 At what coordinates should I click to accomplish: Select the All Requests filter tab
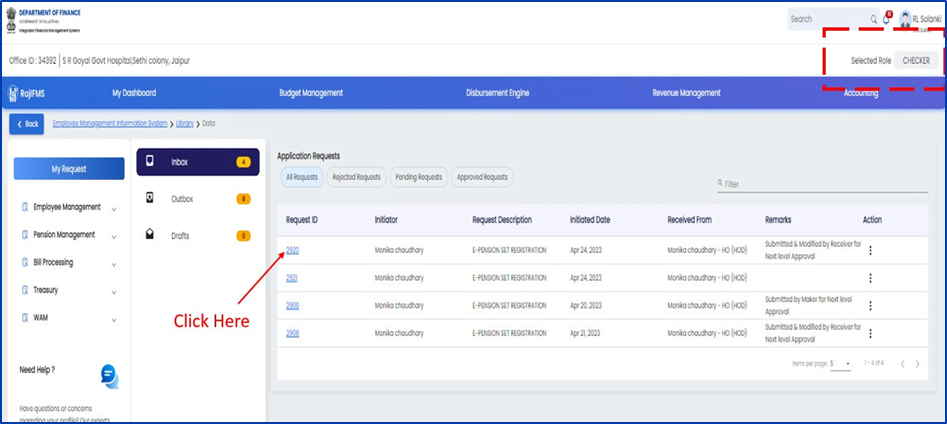301,177
